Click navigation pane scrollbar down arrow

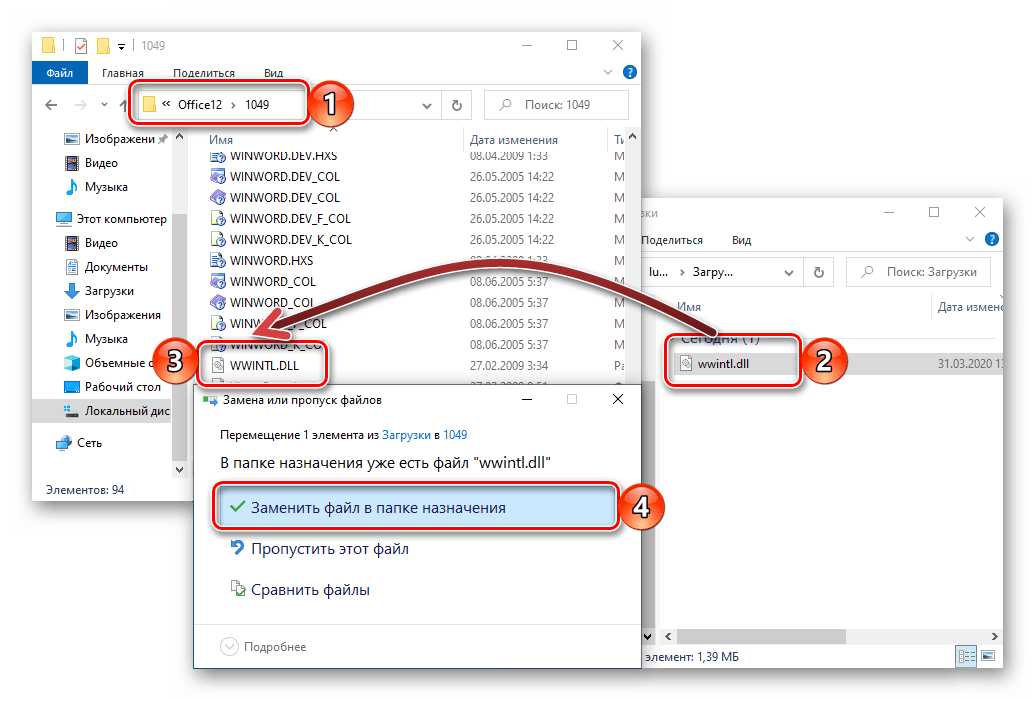(x=179, y=469)
